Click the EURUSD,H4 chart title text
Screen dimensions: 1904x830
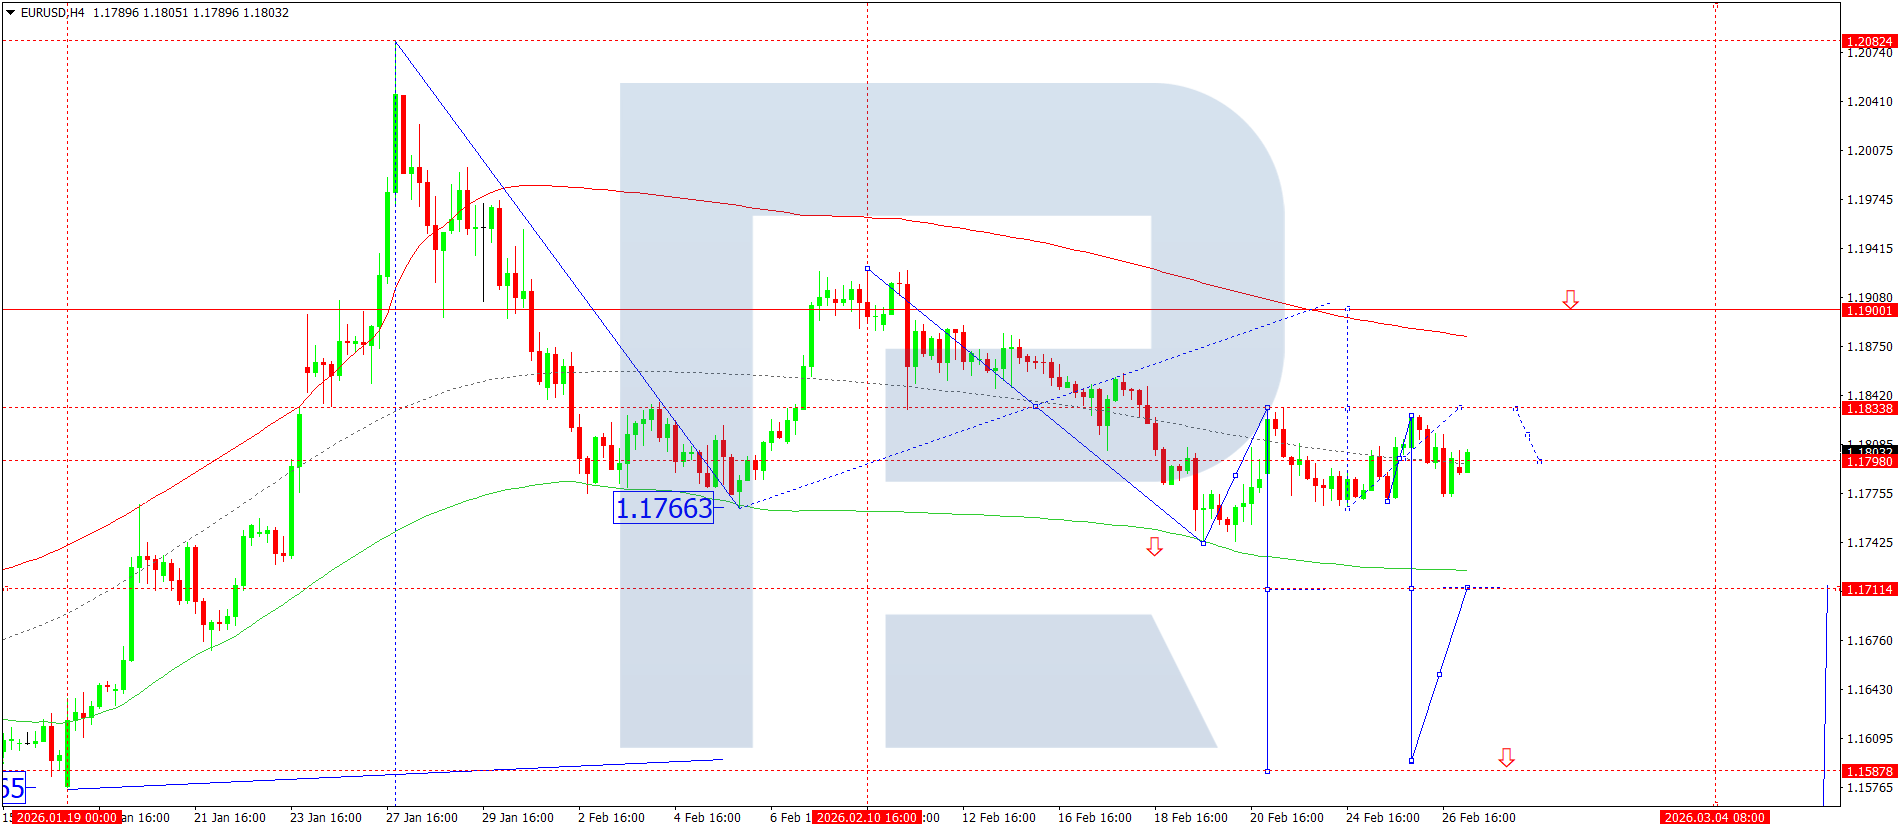(x=53, y=13)
